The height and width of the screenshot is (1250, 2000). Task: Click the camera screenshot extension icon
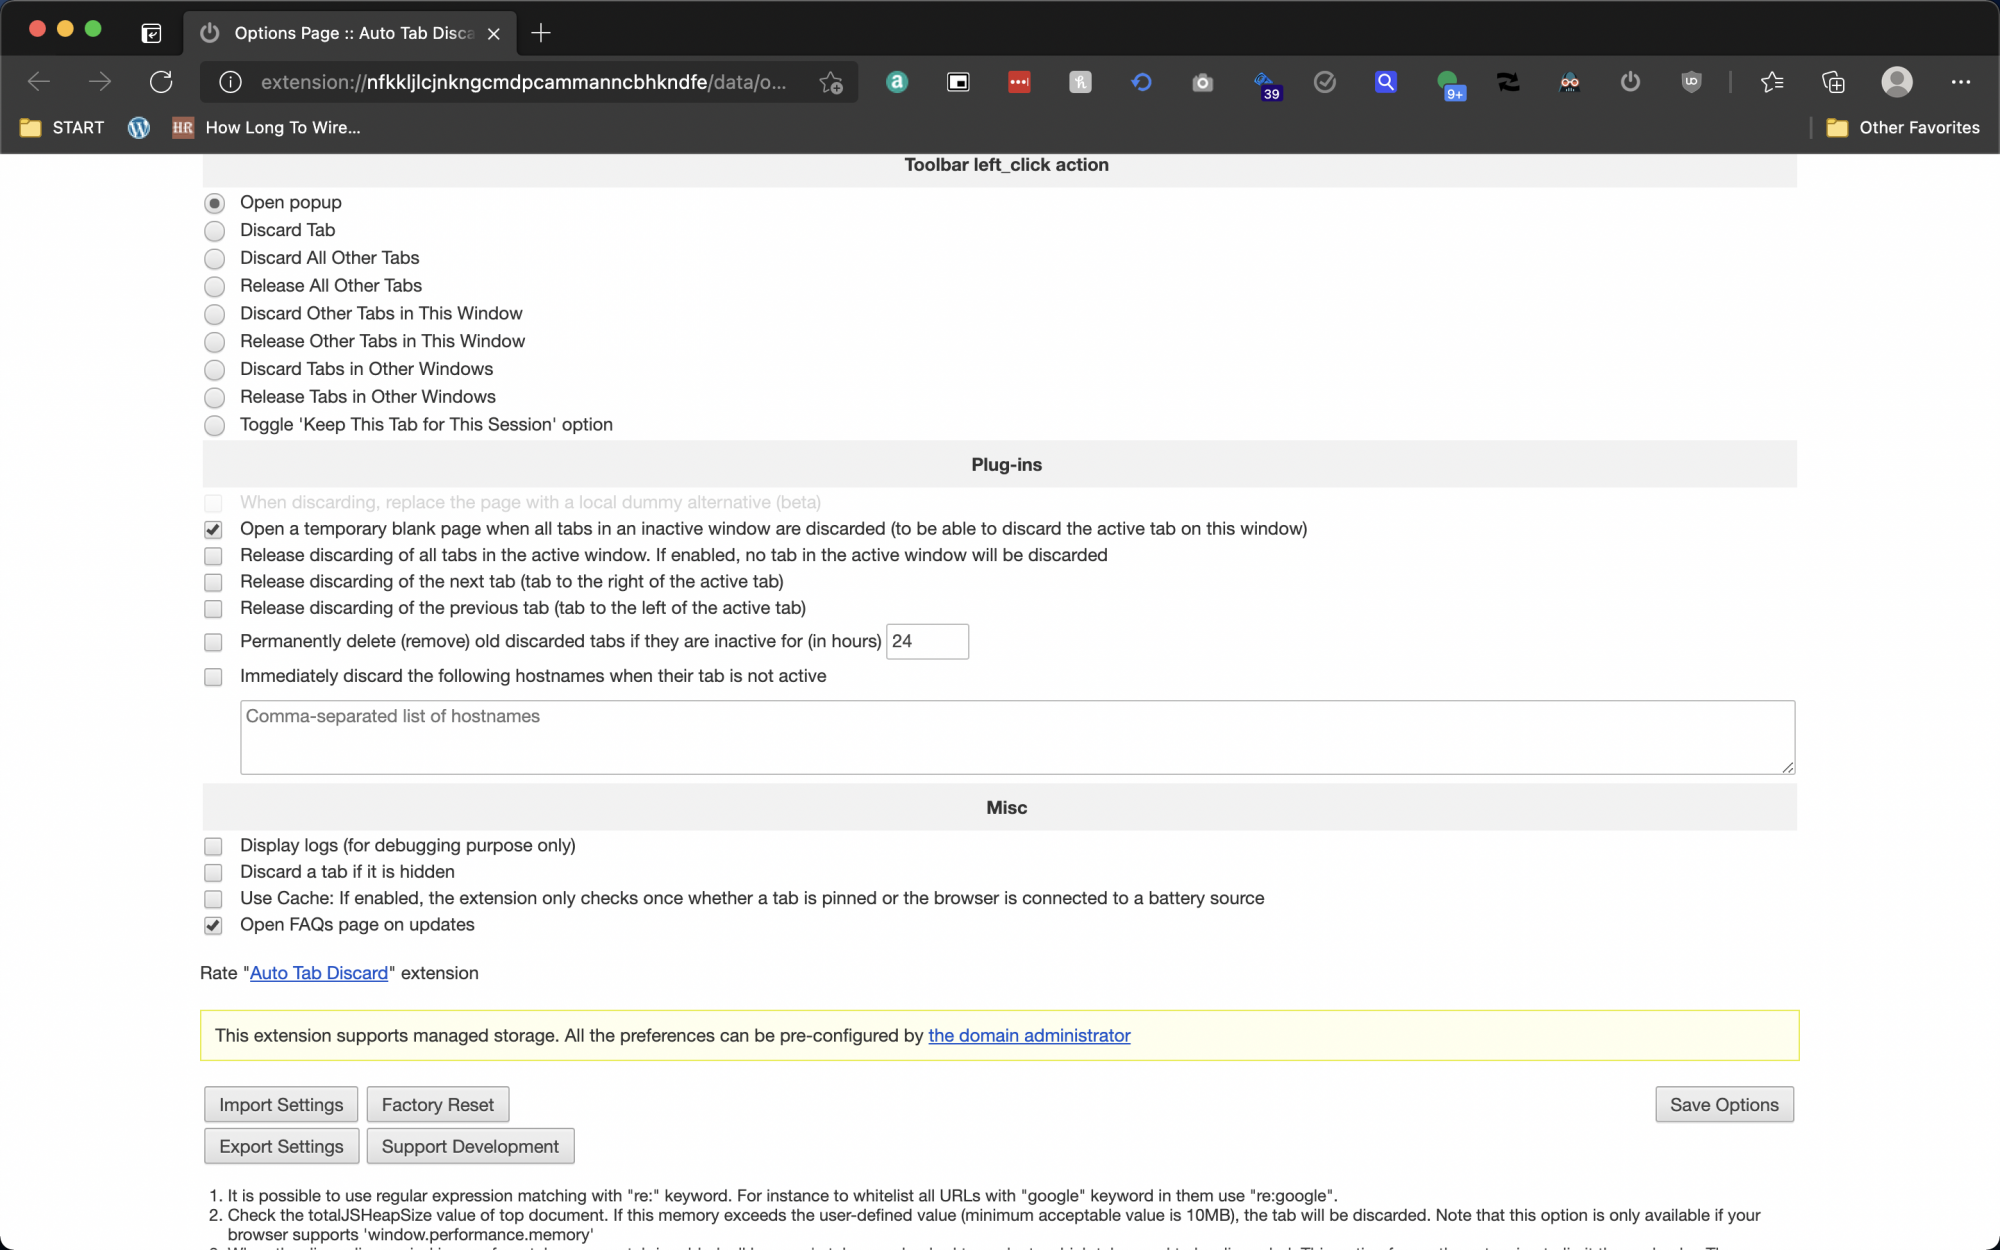[x=1202, y=82]
